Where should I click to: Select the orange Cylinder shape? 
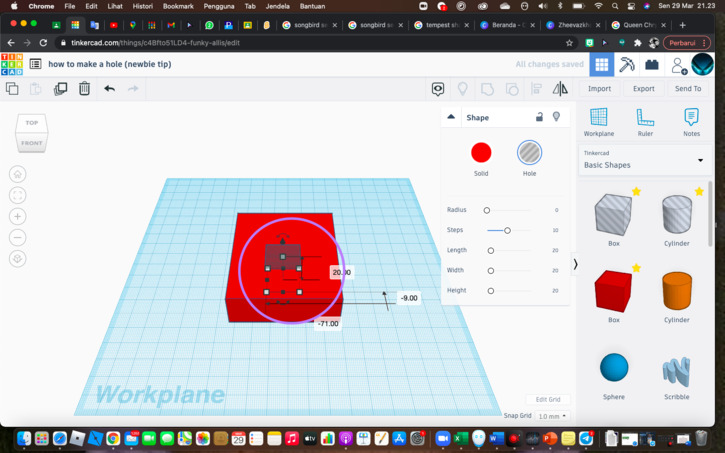tap(677, 291)
